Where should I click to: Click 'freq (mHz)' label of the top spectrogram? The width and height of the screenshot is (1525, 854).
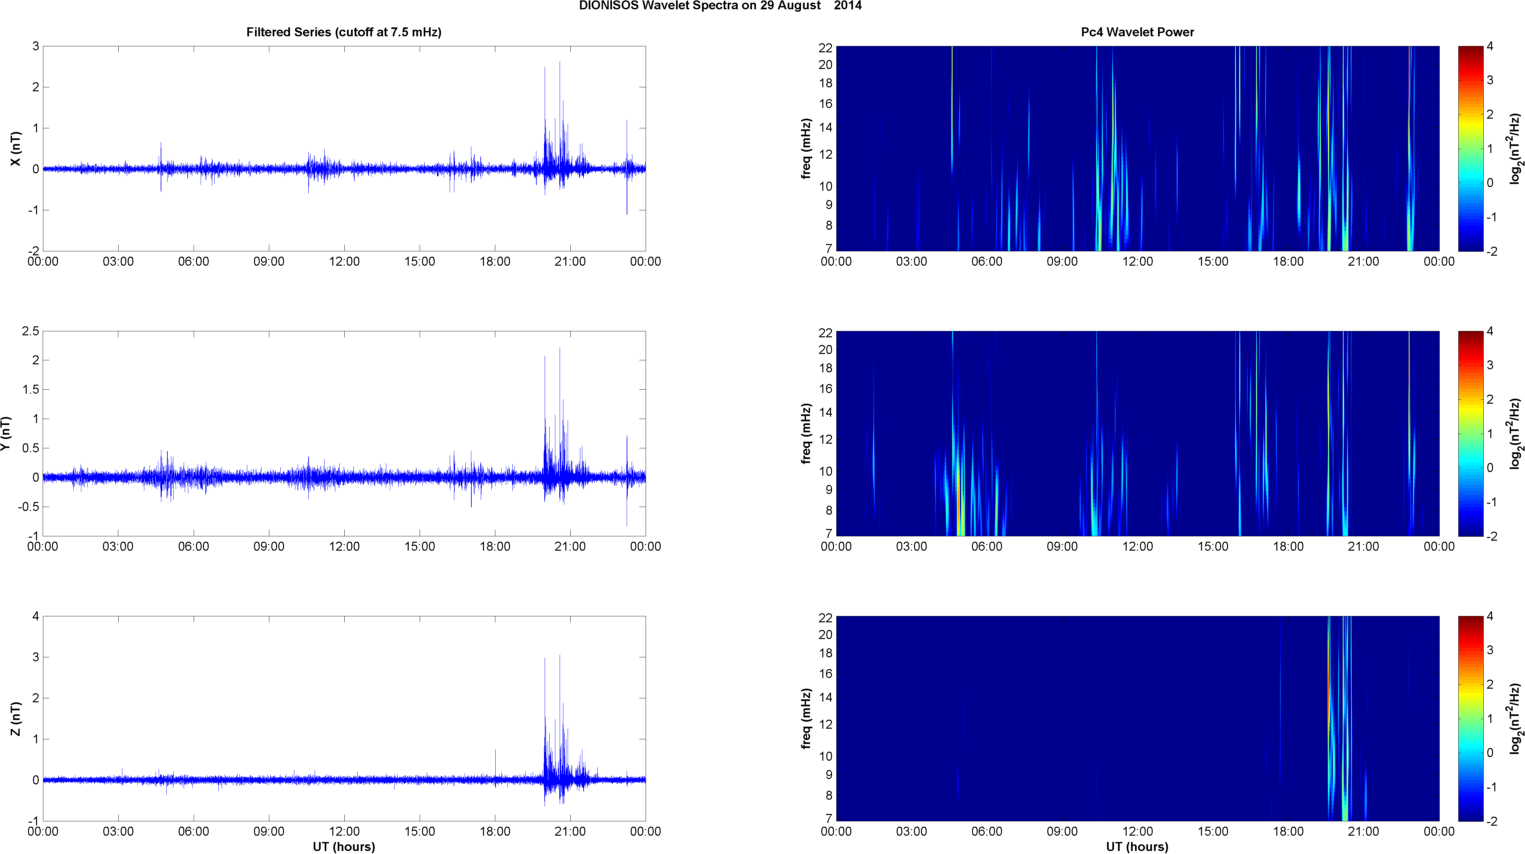(x=806, y=148)
